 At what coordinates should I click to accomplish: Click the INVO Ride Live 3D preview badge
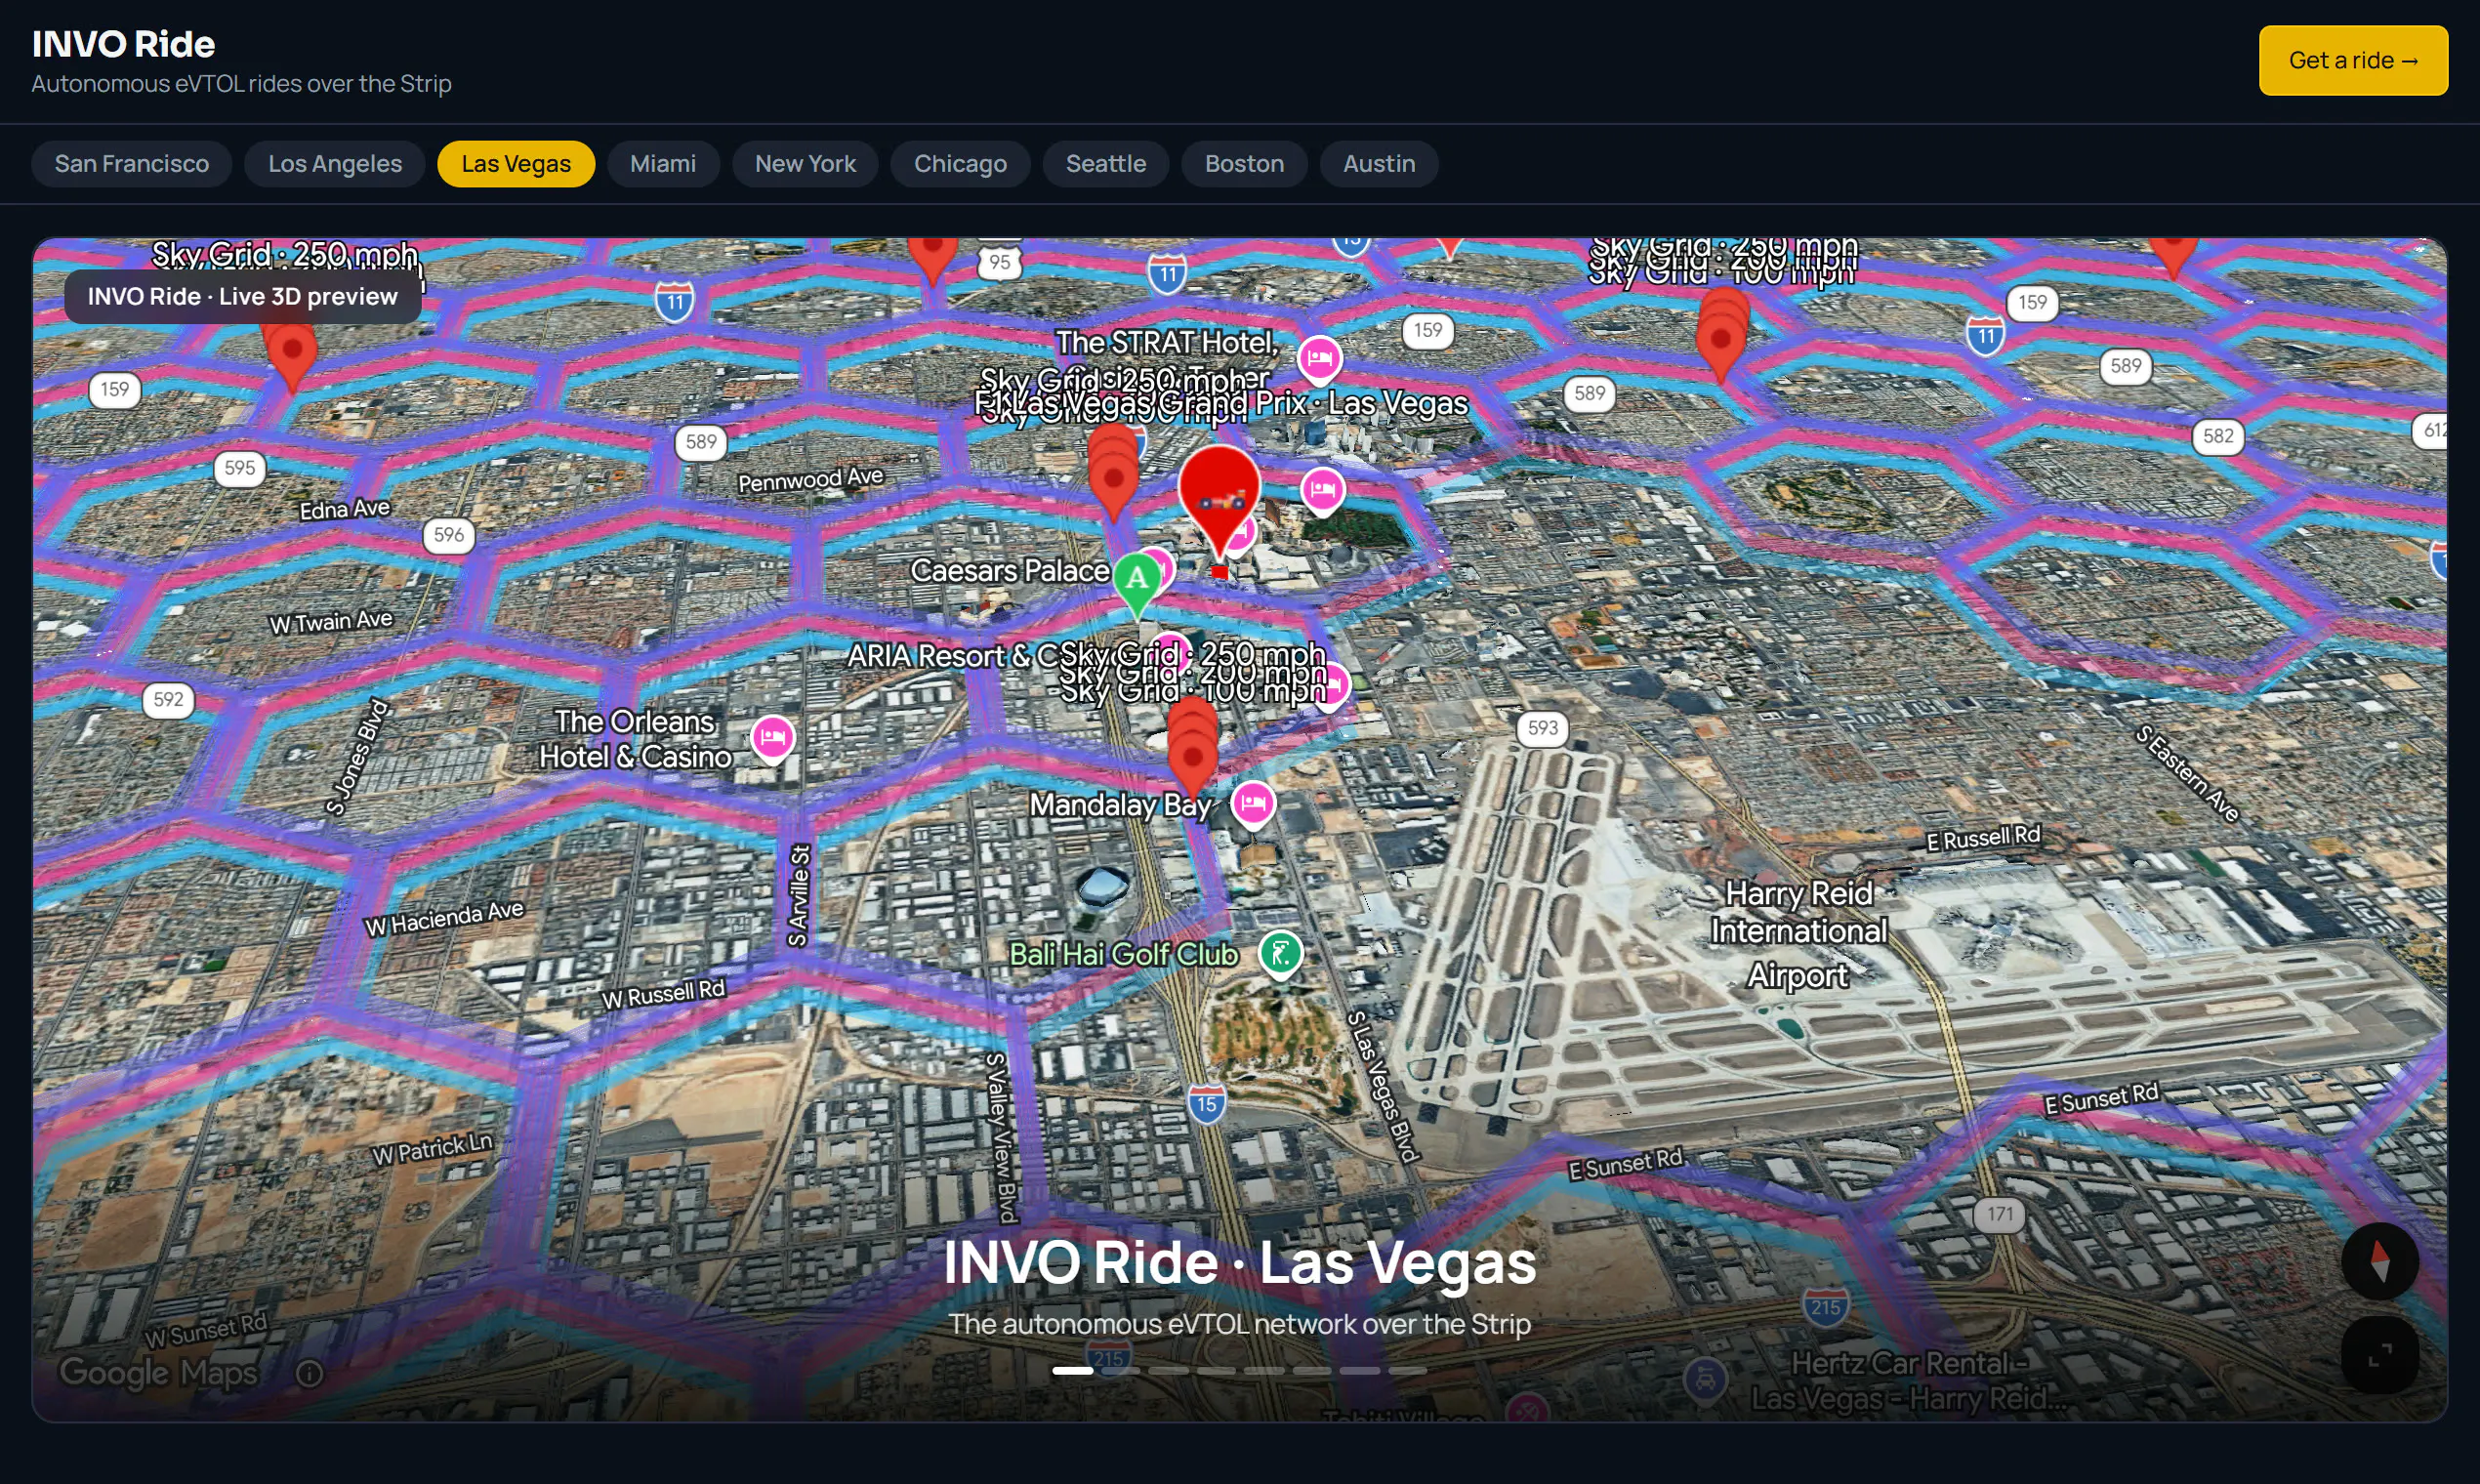243,297
